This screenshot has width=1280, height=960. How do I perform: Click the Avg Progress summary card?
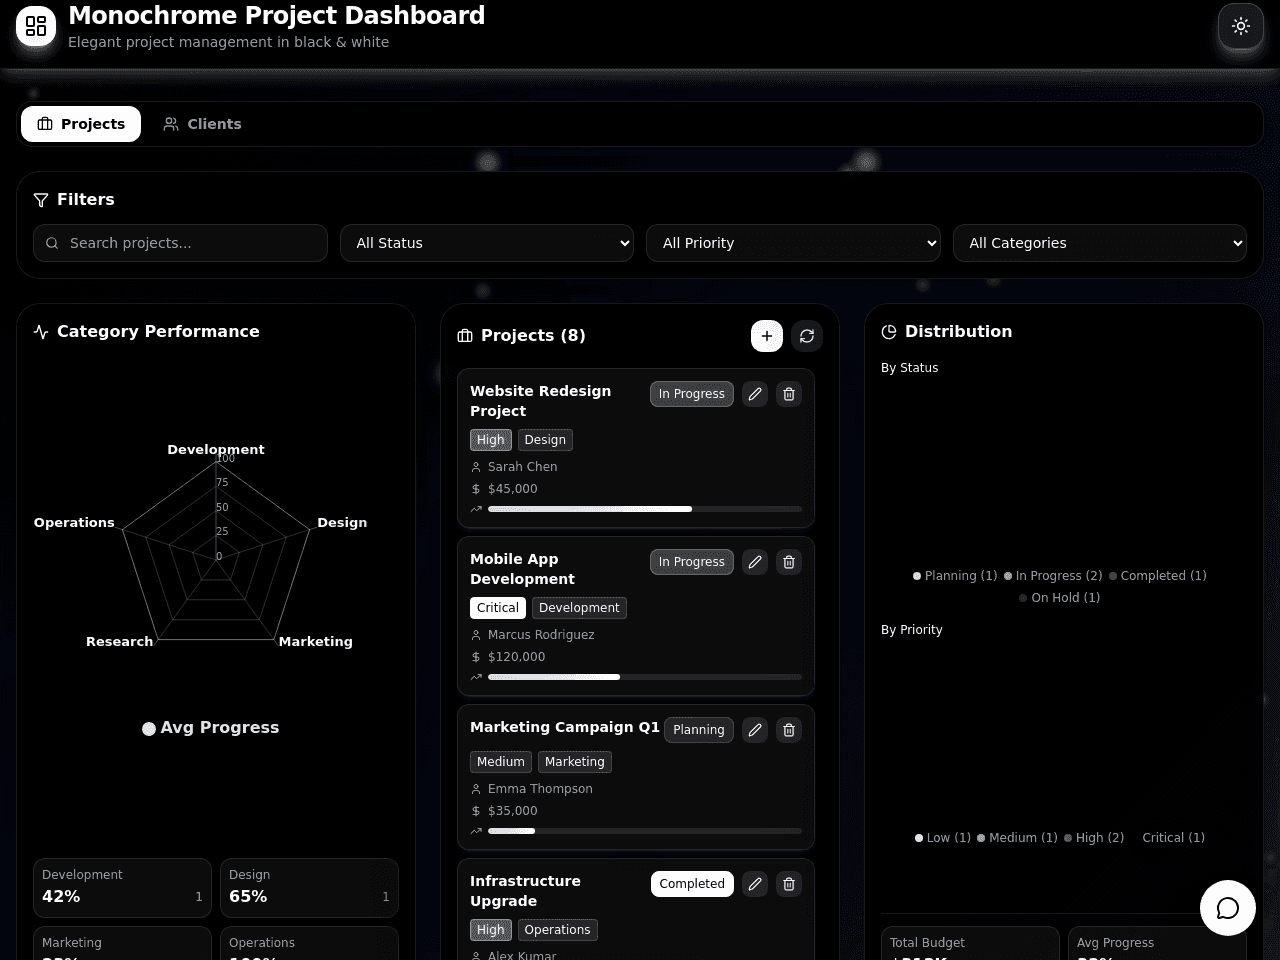coord(1157,943)
